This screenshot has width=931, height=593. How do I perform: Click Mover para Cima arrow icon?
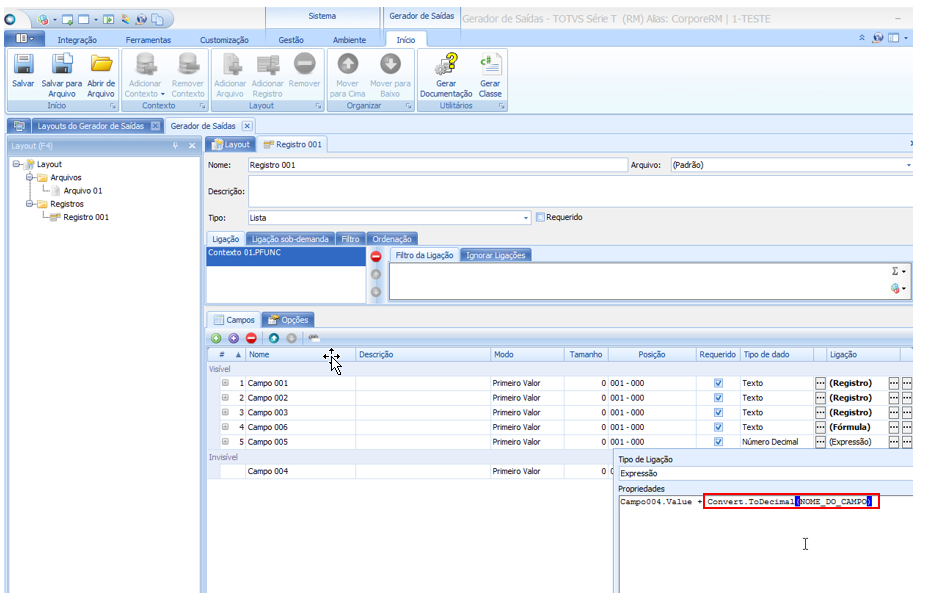(x=348, y=64)
